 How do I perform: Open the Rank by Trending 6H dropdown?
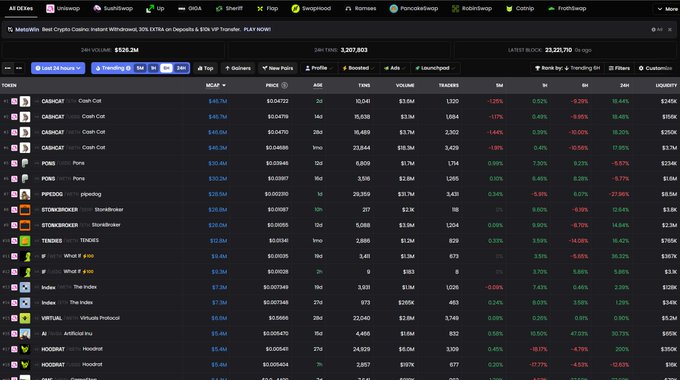click(567, 68)
